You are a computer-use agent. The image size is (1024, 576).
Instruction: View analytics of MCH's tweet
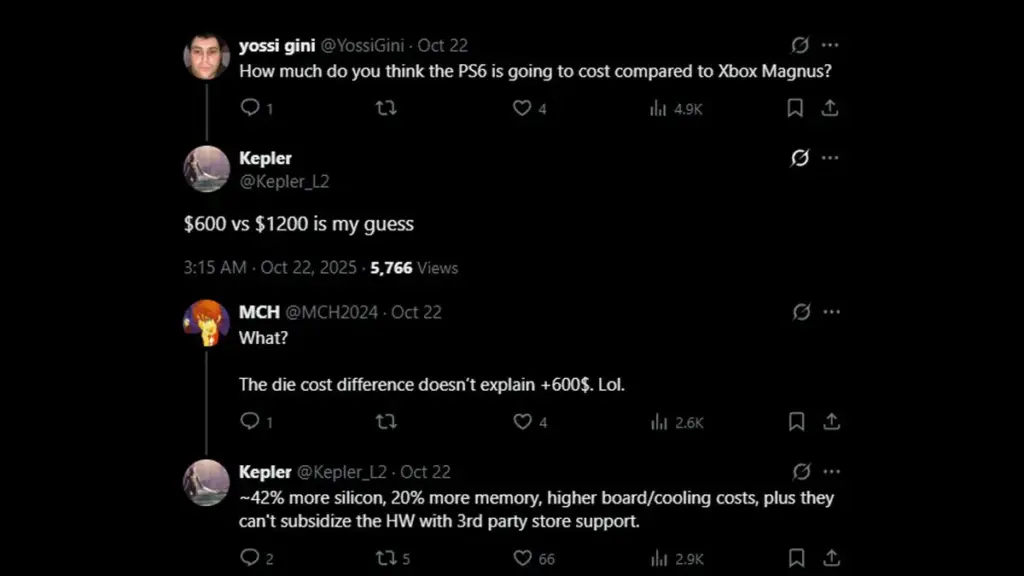[x=677, y=422]
